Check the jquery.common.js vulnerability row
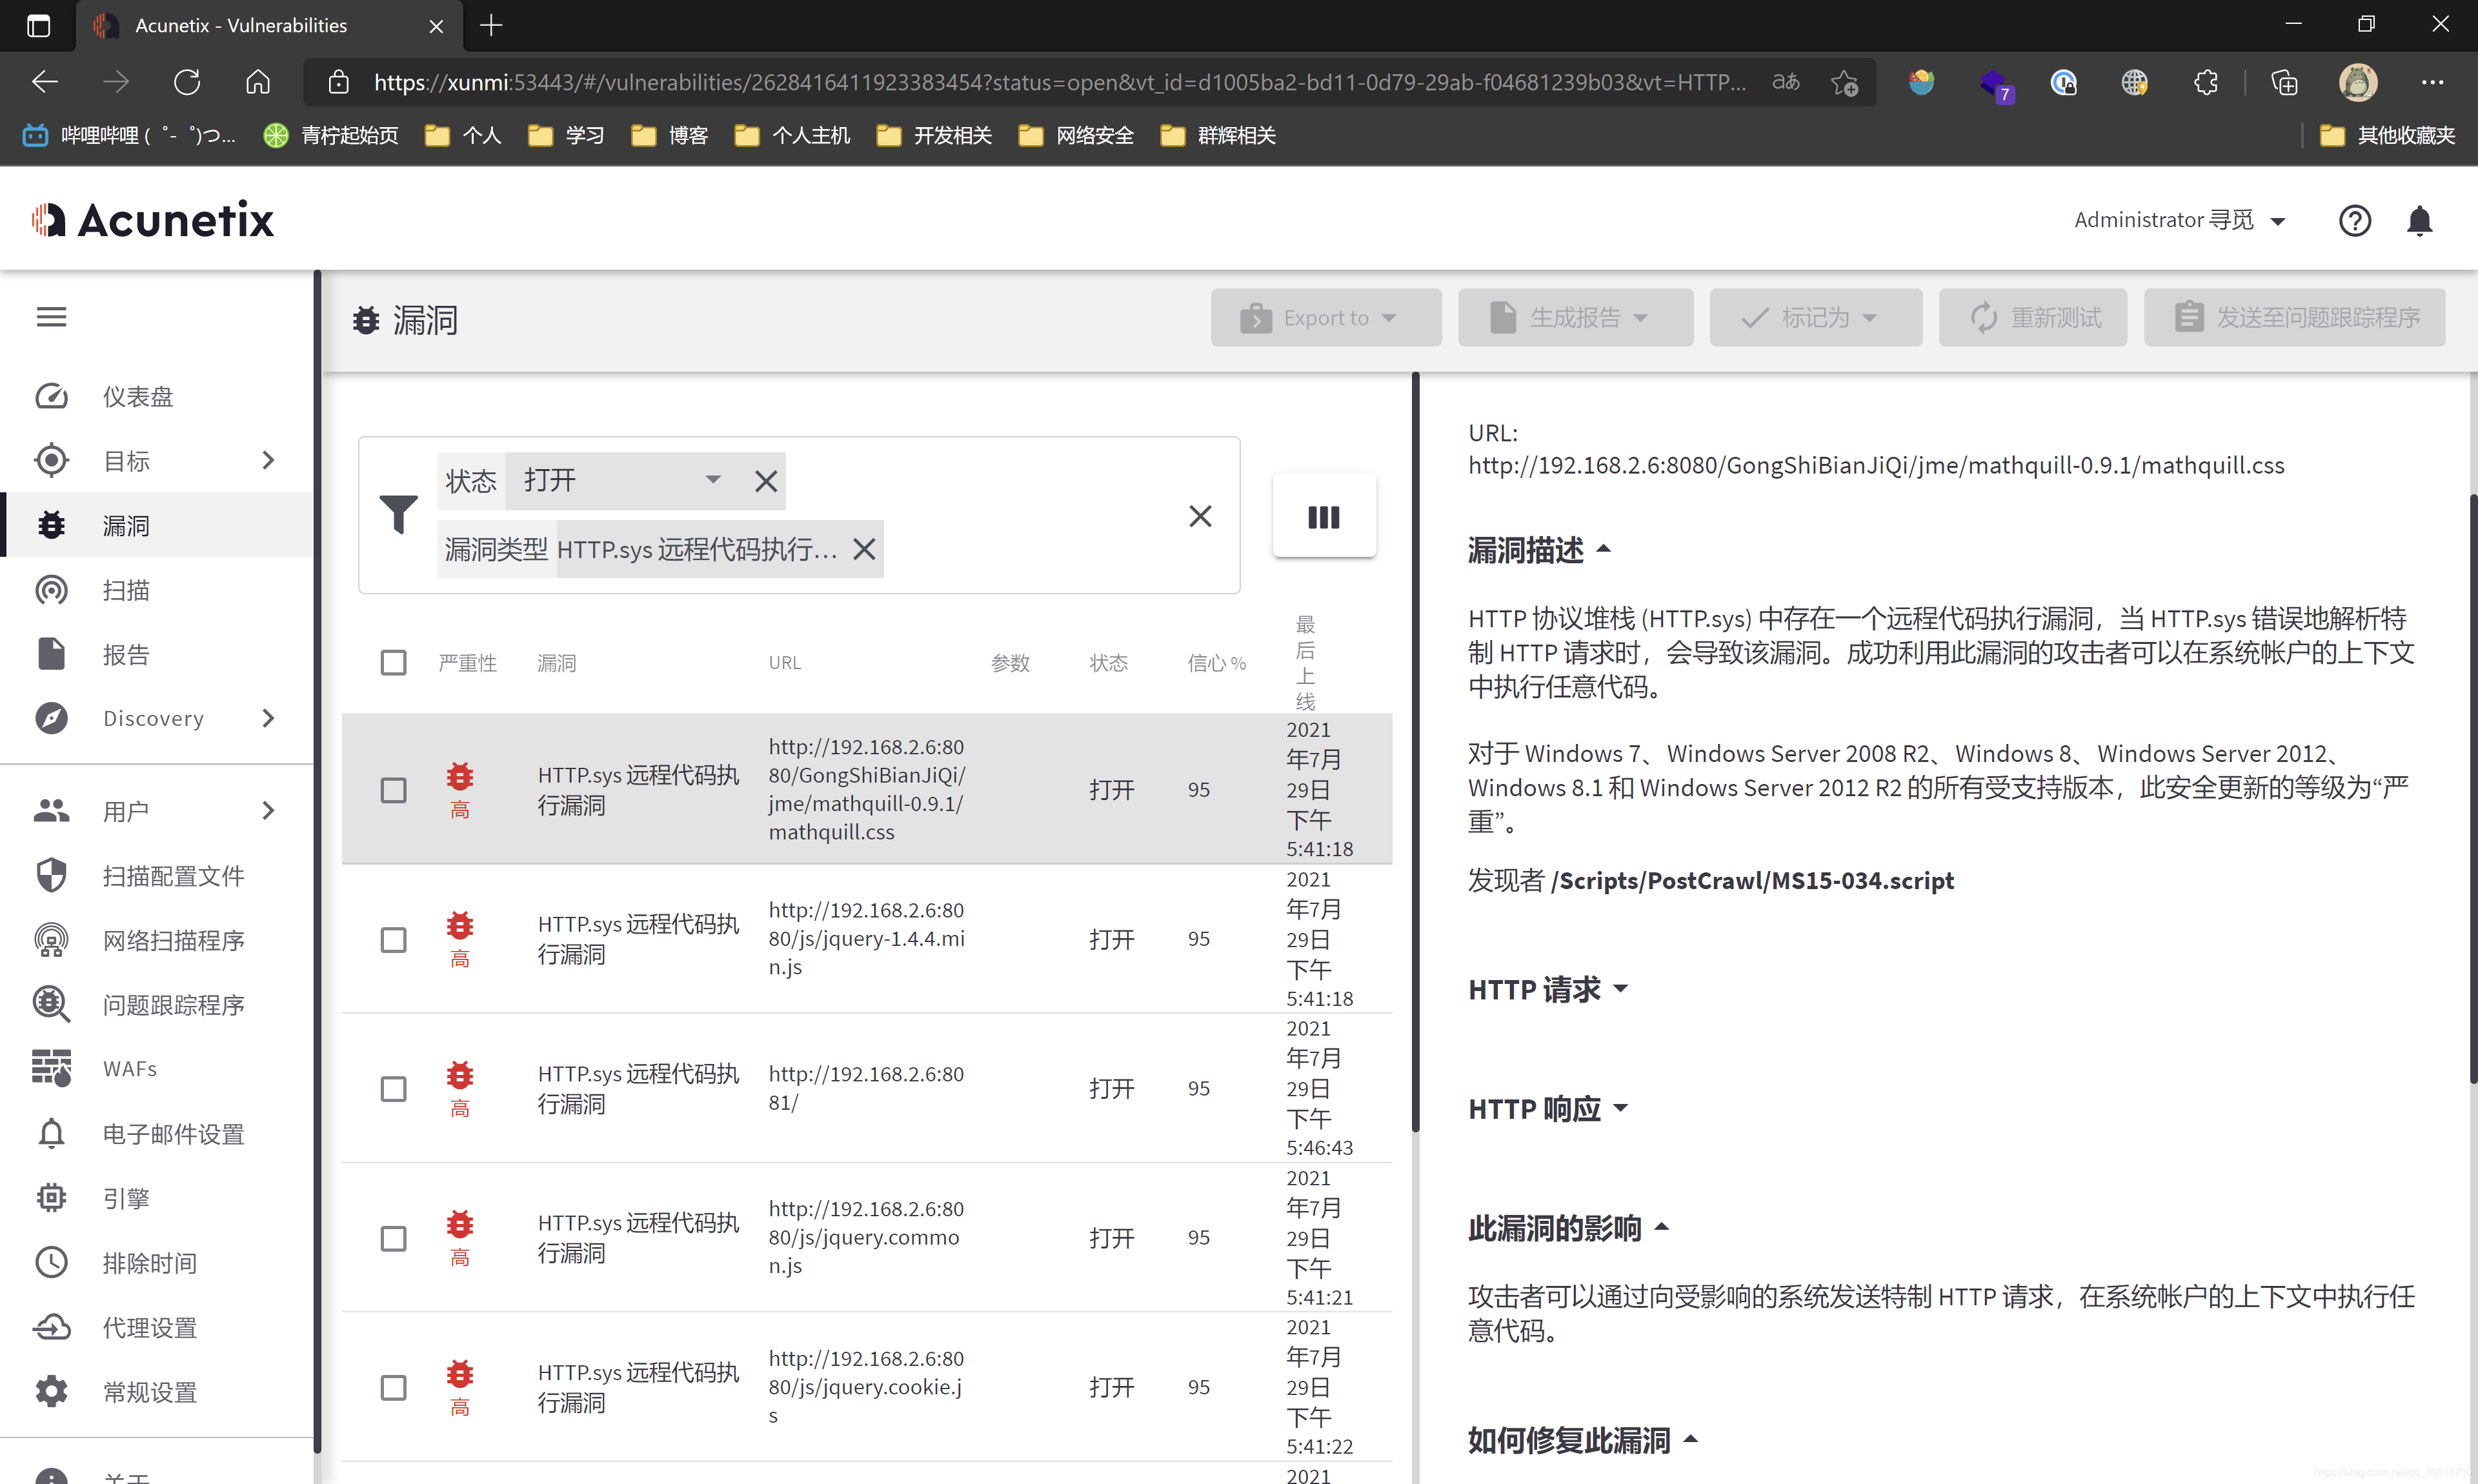This screenshot has height=1484, width=2478. [393, 1238]
